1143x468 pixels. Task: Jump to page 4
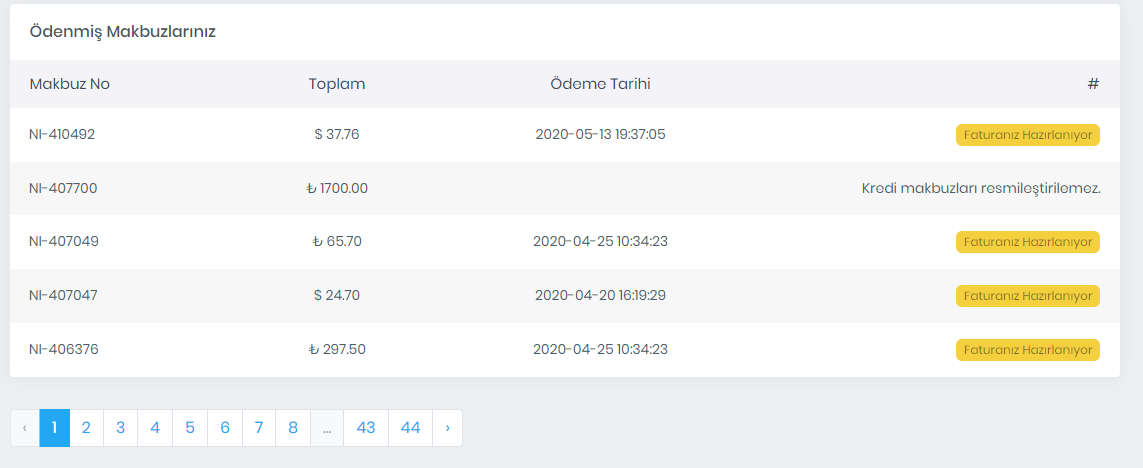pos(155,428)
